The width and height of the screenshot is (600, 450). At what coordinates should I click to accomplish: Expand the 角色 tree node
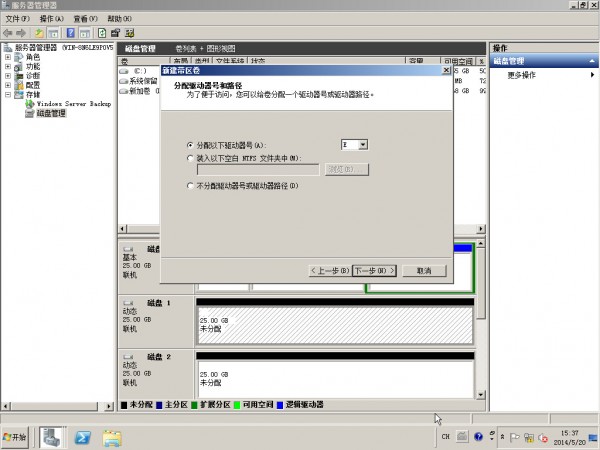click(x=8, y=57)
